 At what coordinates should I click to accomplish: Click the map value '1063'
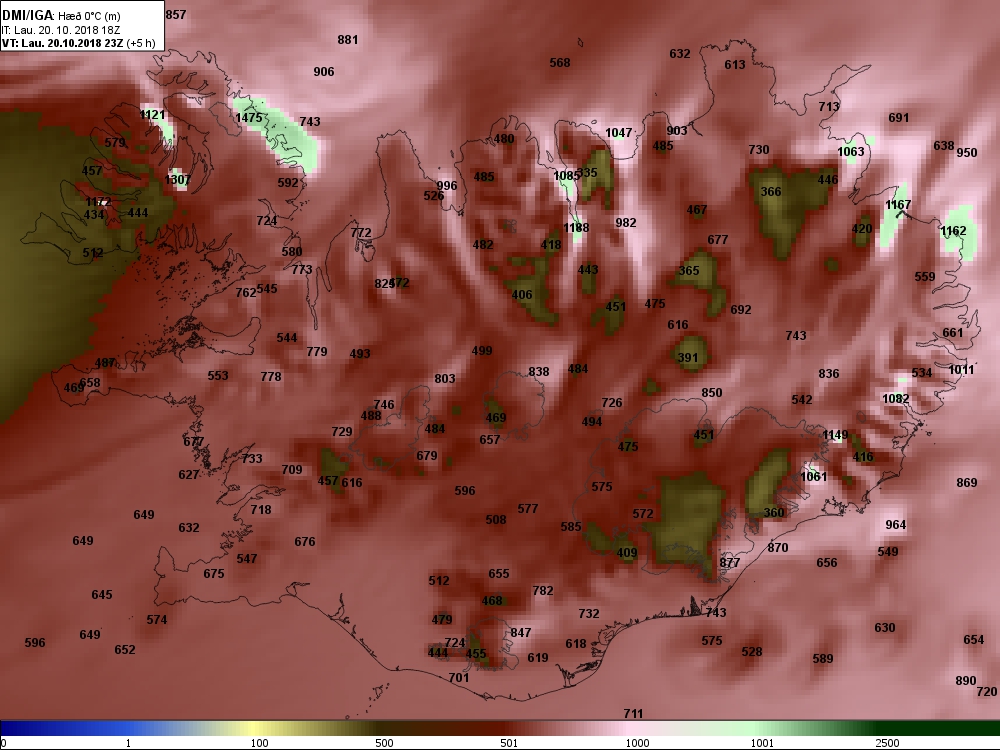(851, 151)
